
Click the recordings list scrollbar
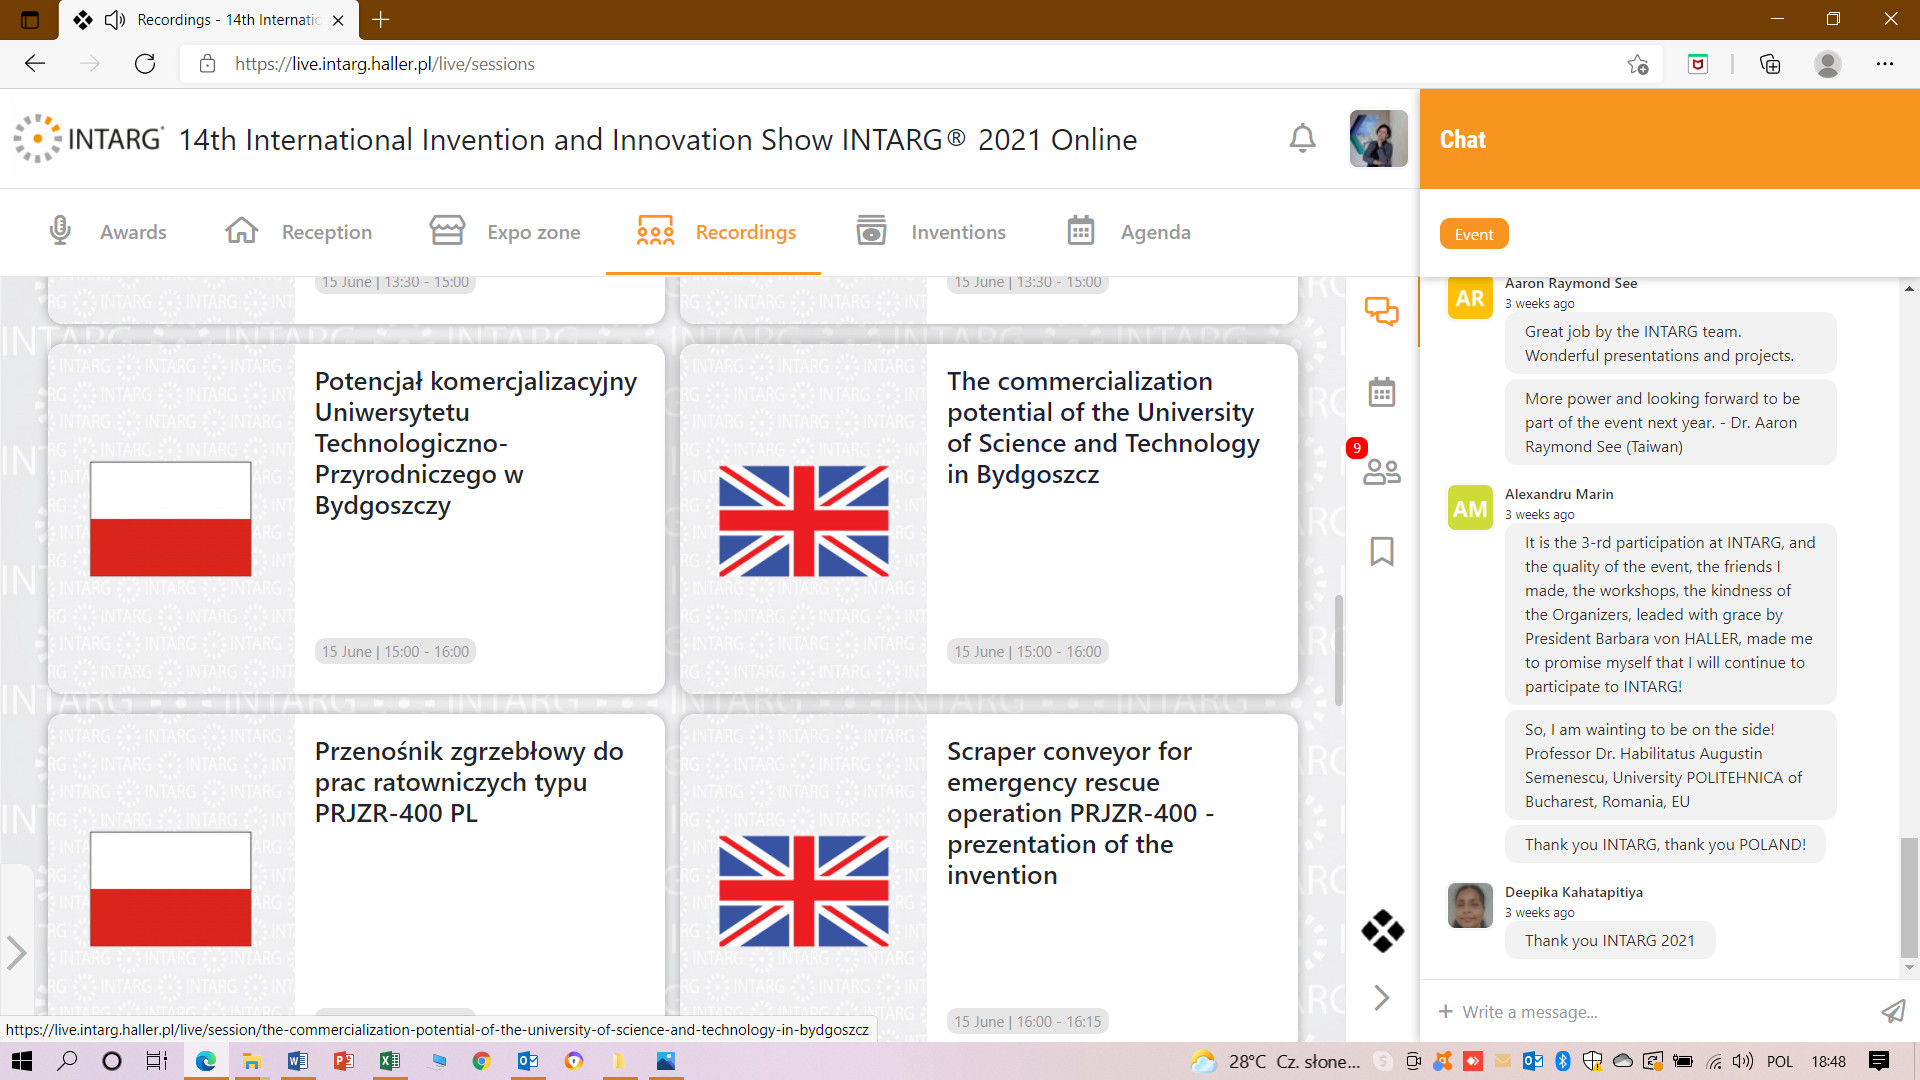(1339, 650)
